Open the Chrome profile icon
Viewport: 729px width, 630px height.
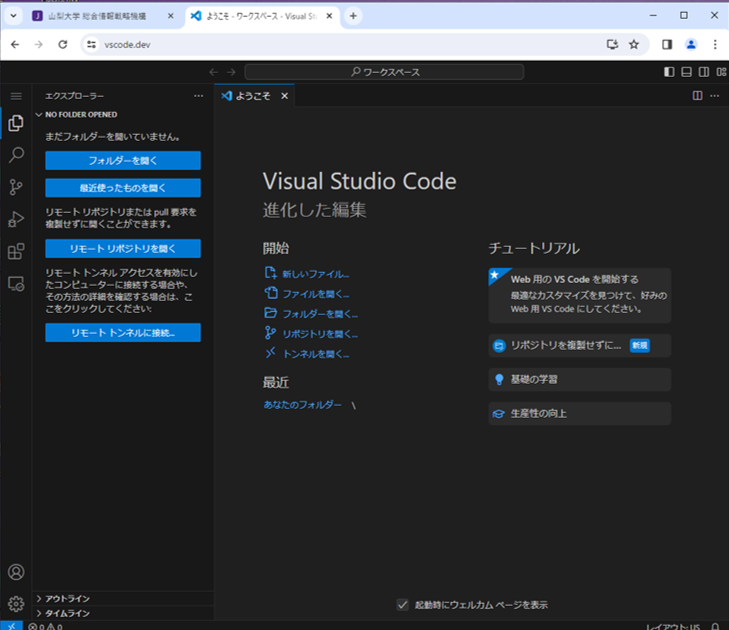691,45
